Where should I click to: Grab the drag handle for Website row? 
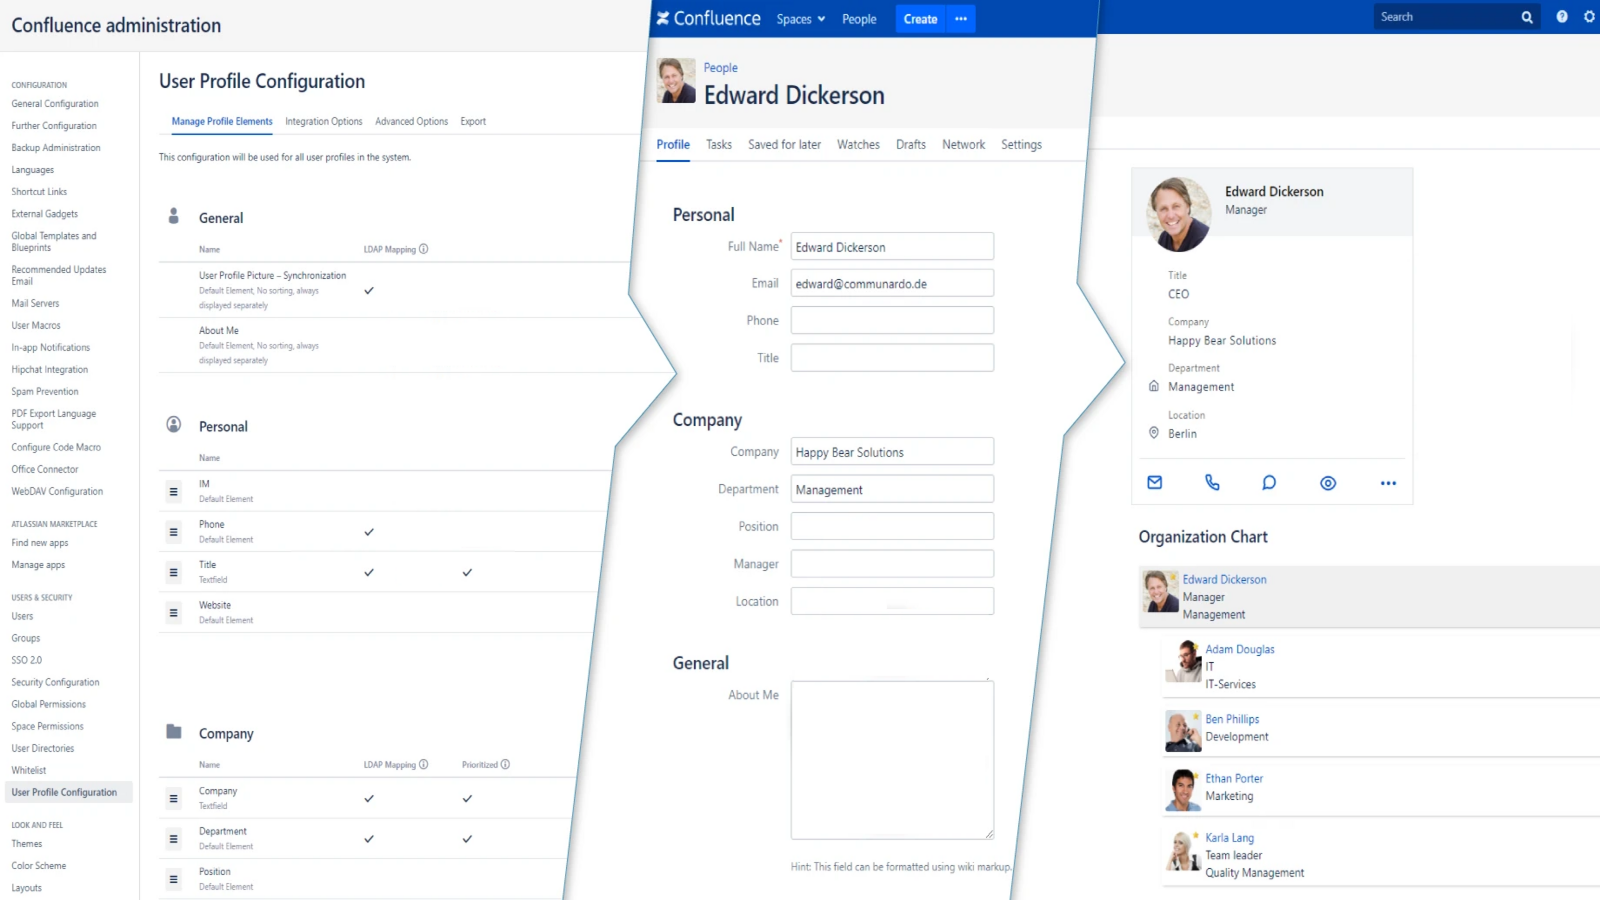pos(174,613)
